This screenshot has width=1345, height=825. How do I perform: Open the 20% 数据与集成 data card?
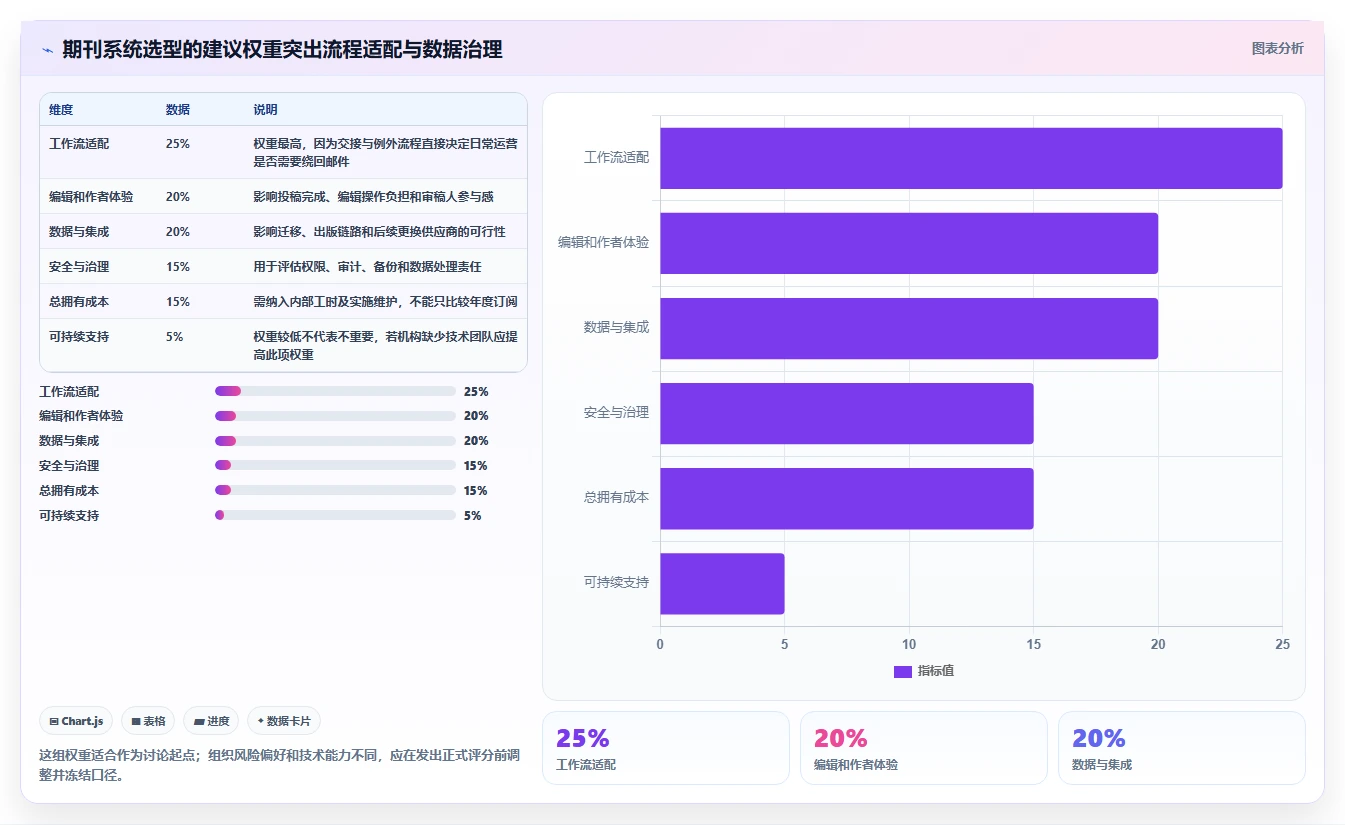pyautogui.click(x=1181, y=748)
